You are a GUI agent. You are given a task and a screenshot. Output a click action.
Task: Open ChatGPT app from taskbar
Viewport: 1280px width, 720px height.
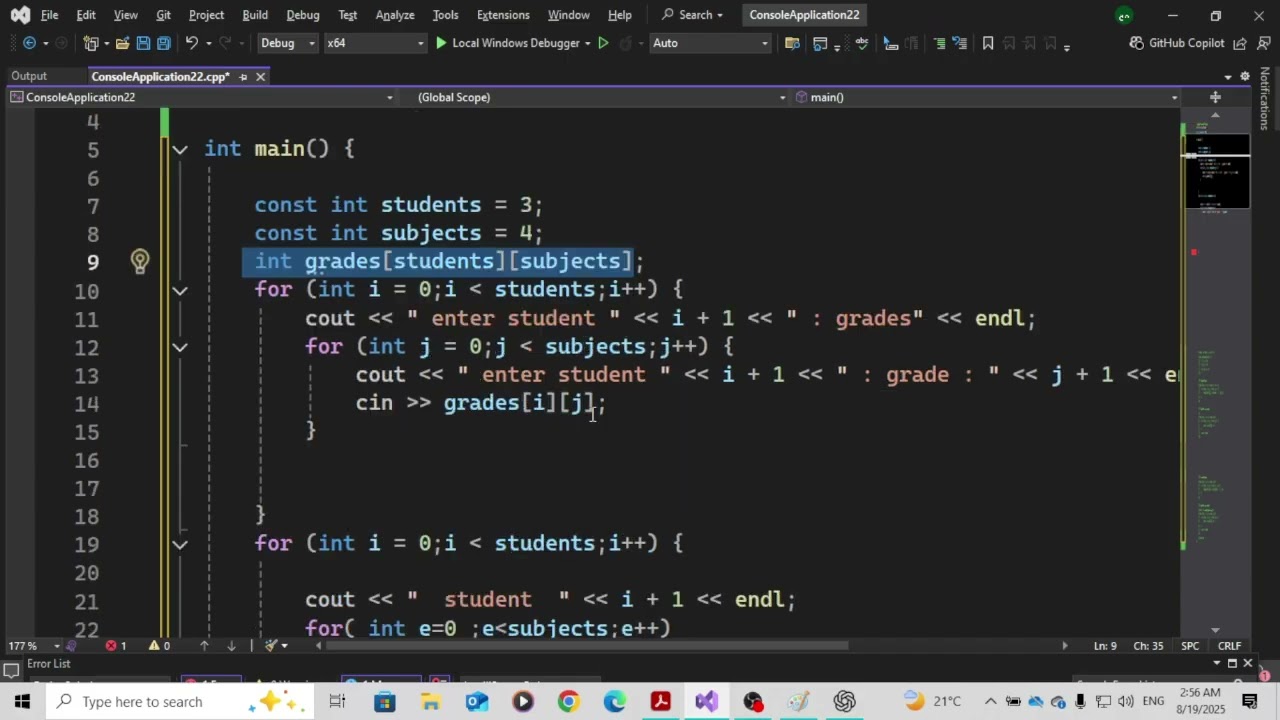click(845, 701)
